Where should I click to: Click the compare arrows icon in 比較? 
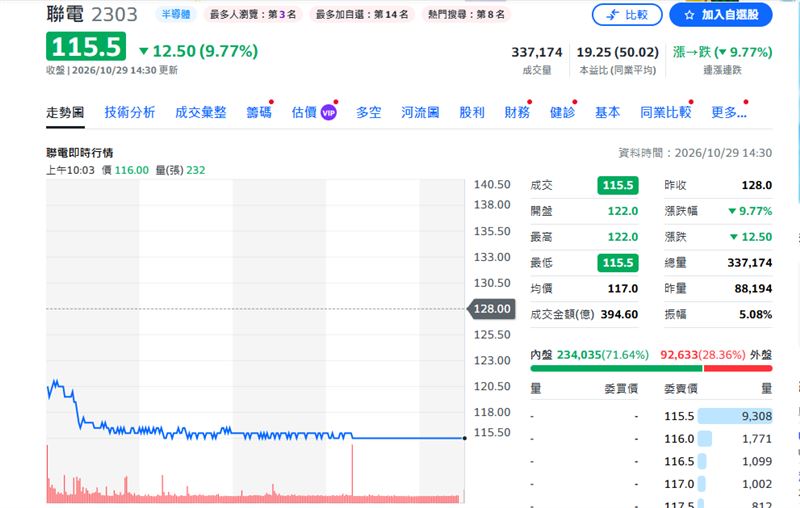[613, 15]
